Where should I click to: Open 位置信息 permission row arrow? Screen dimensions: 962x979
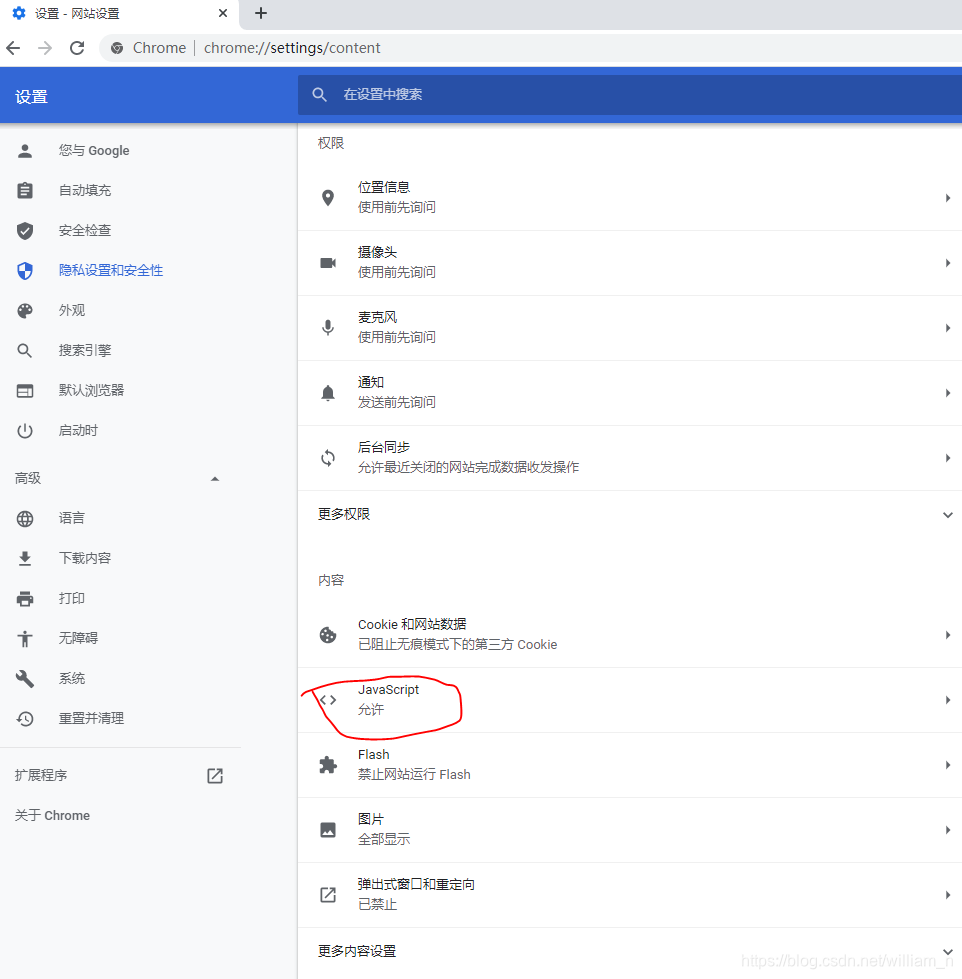pos(948,198)
